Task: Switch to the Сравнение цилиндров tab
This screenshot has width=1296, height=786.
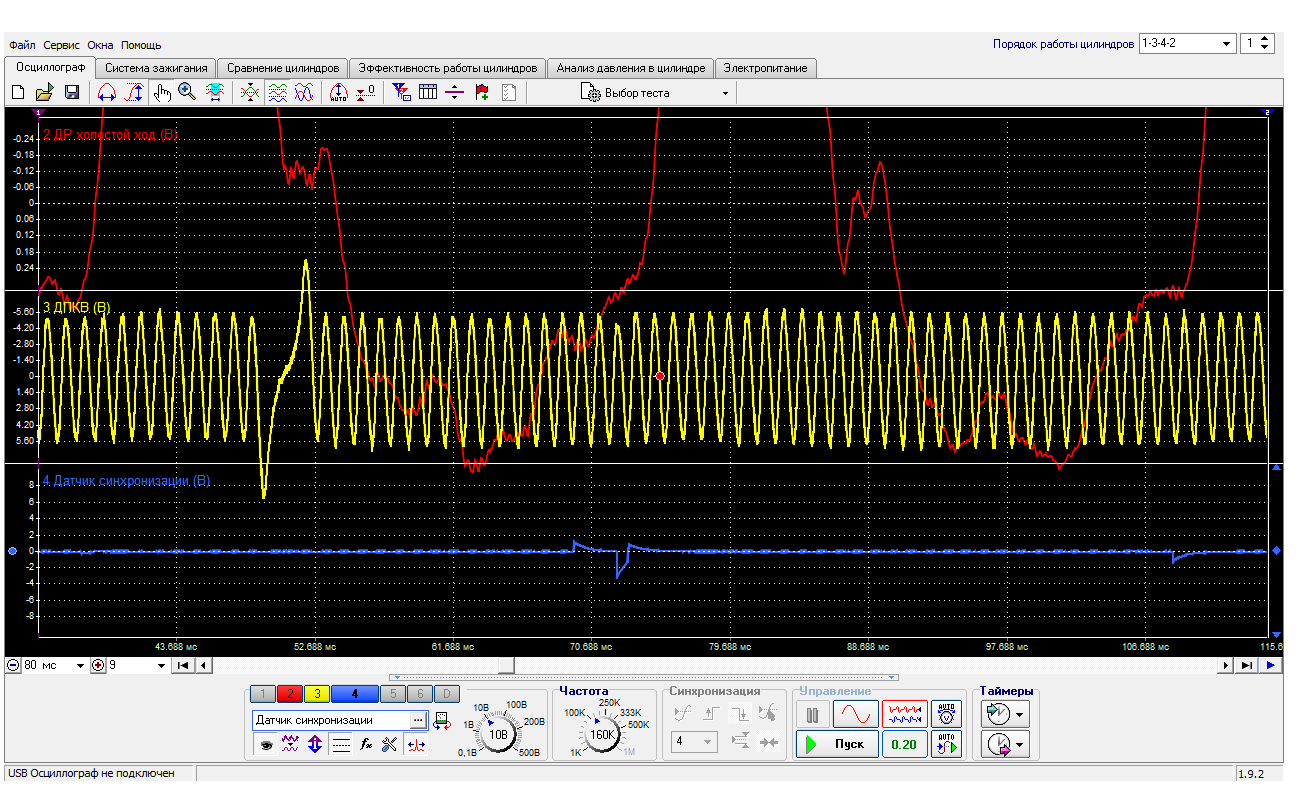Action: tap(283, 68)
